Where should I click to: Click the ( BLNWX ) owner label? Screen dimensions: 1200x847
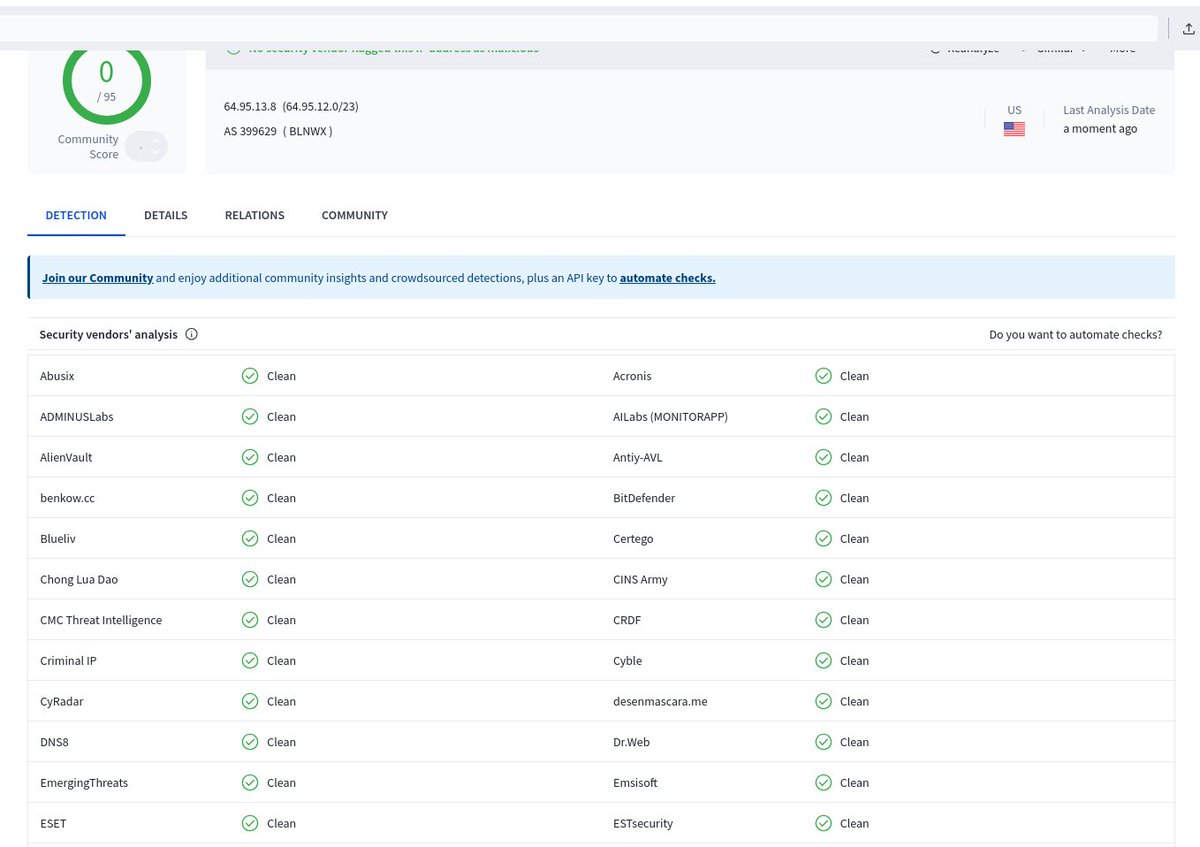pyautogui.click(x=308, y=131)
